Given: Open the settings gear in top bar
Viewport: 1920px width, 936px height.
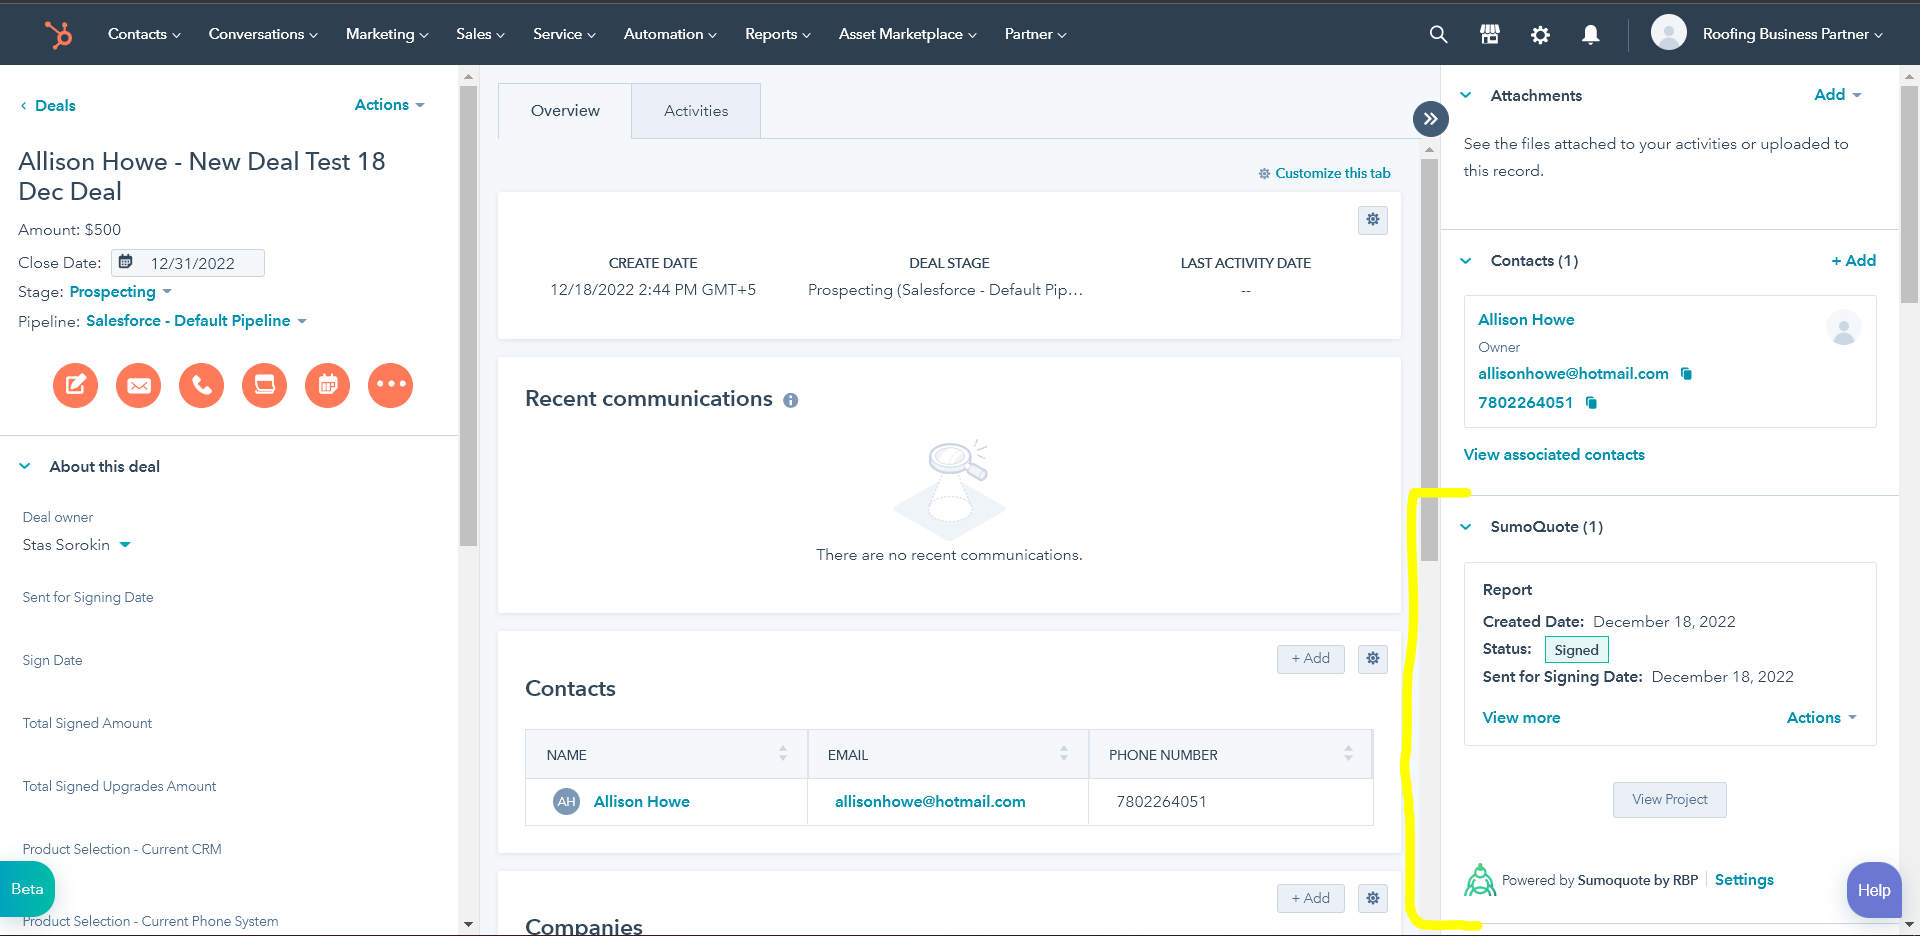Looking at the screenshot, I should pos(1540,34).
